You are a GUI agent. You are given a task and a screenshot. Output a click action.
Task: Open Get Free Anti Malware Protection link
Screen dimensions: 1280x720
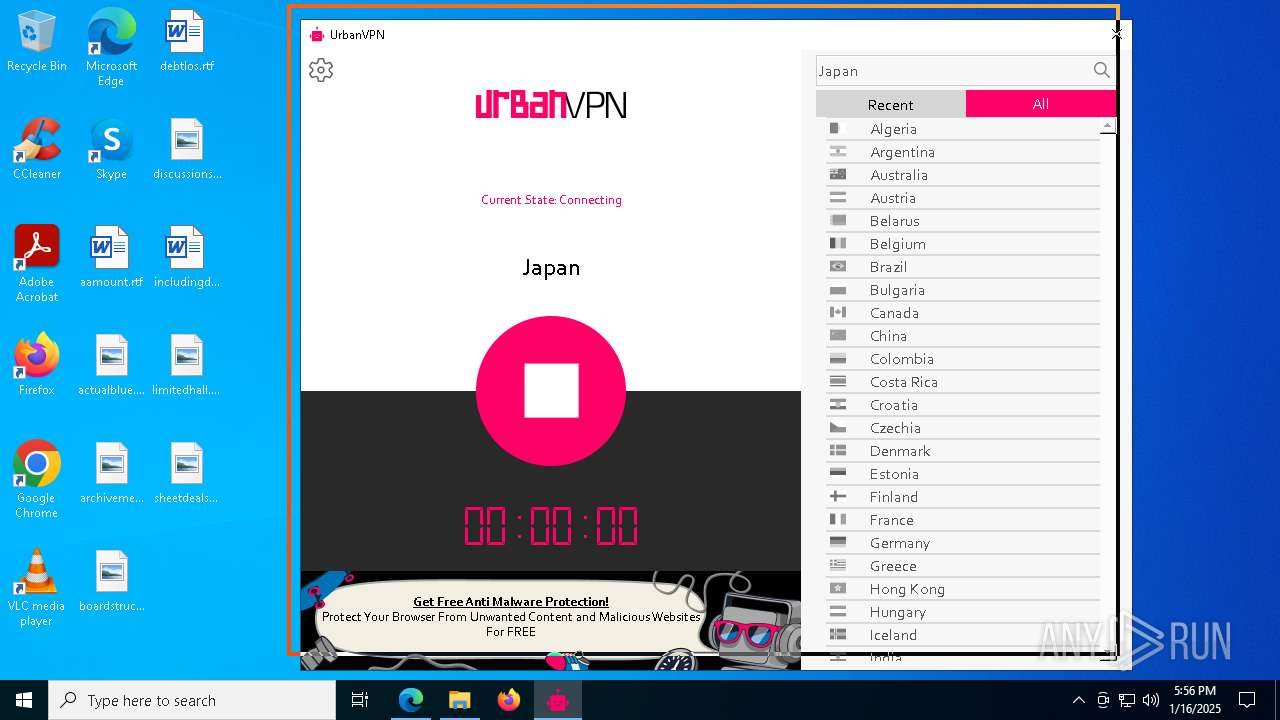(x=511, y=602)
